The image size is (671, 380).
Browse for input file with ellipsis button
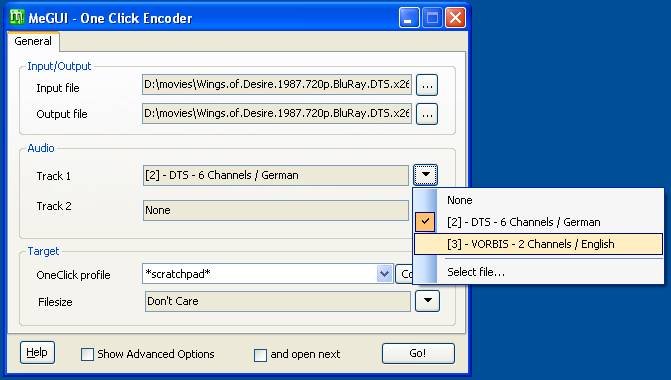pos(427,85)
